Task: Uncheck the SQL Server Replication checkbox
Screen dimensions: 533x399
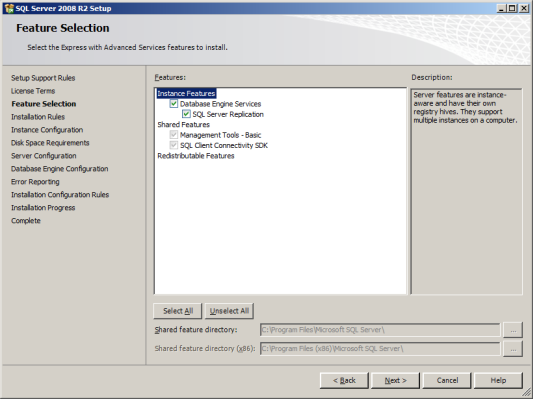Action: pos(186,114)
